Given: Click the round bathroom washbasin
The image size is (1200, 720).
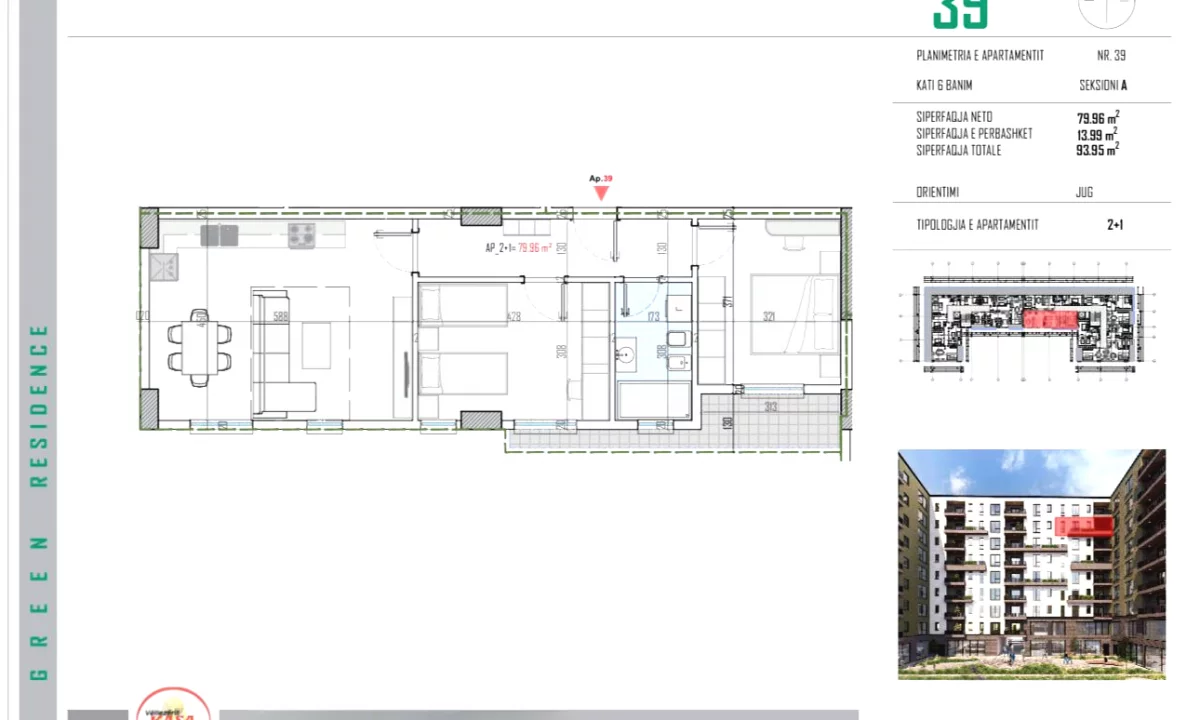Looking at the screenshot, I should tap(627, 352).
